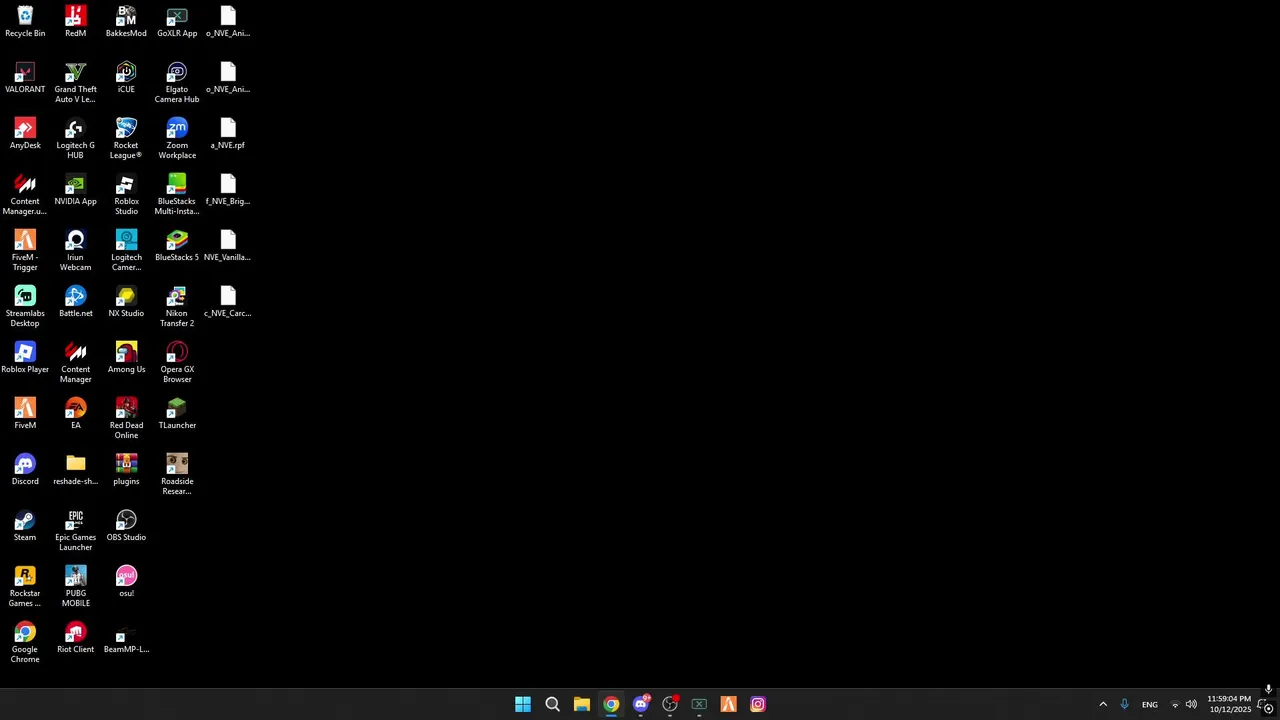Select the Rocket League desktop icon
Screen dimensions: 1280x720
coord(126,139)
